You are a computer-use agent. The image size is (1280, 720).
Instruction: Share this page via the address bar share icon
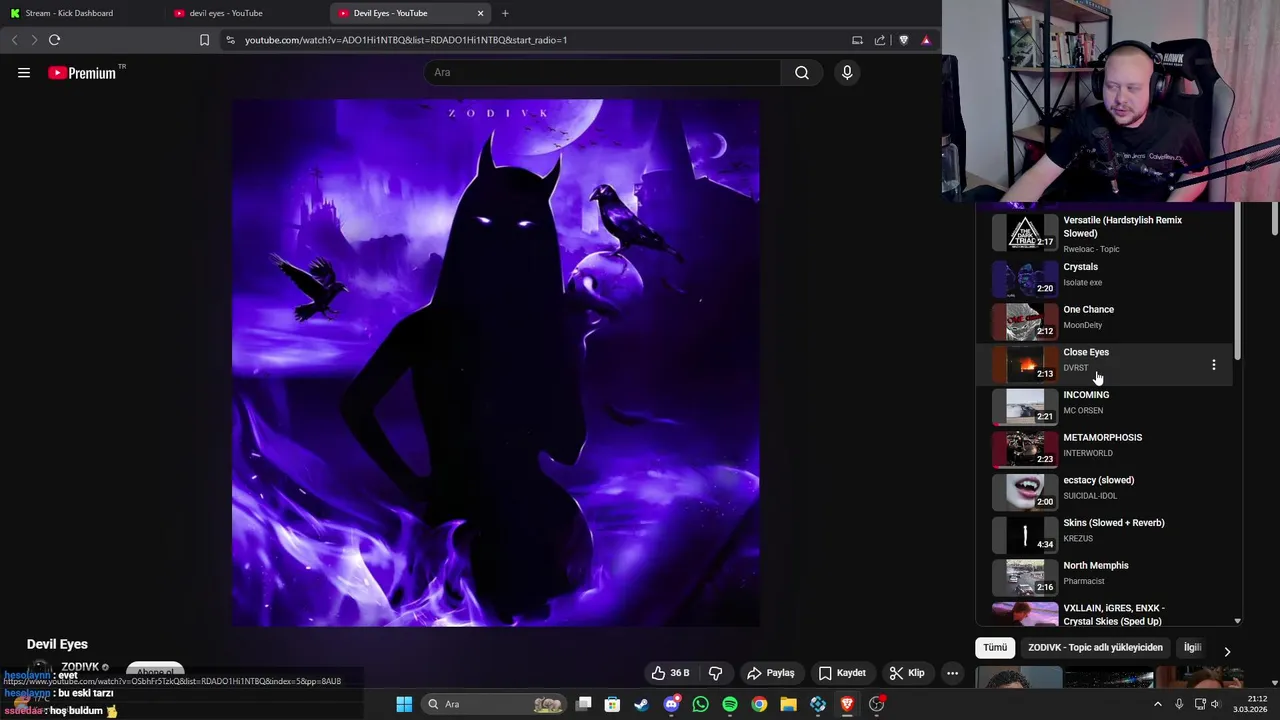pyautogui.click(x=880, y=40)
